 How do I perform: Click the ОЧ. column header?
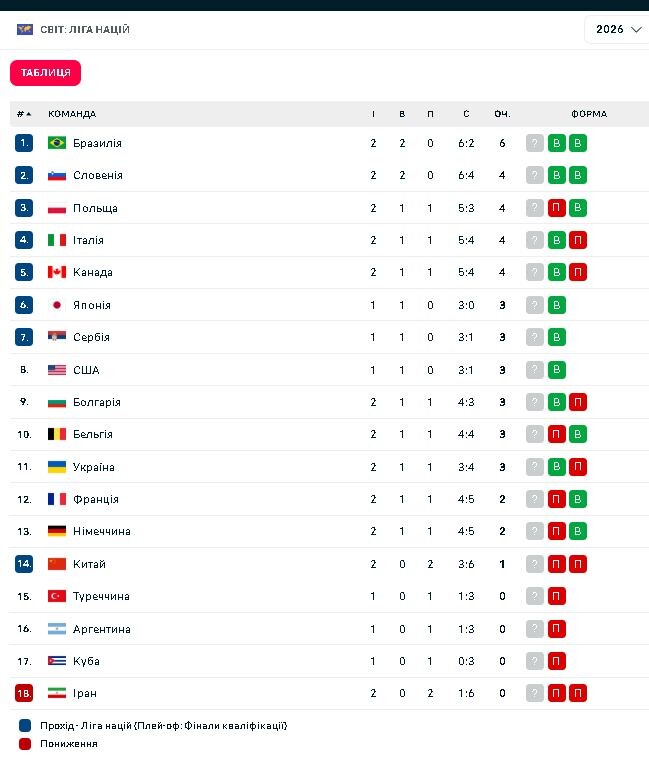click(x=502, y=114)
